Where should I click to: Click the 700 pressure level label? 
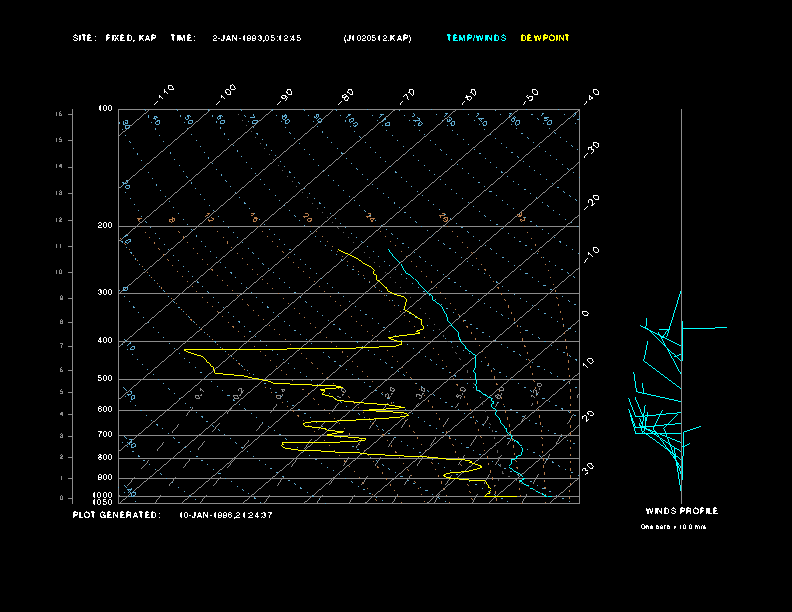coord(105,434)
